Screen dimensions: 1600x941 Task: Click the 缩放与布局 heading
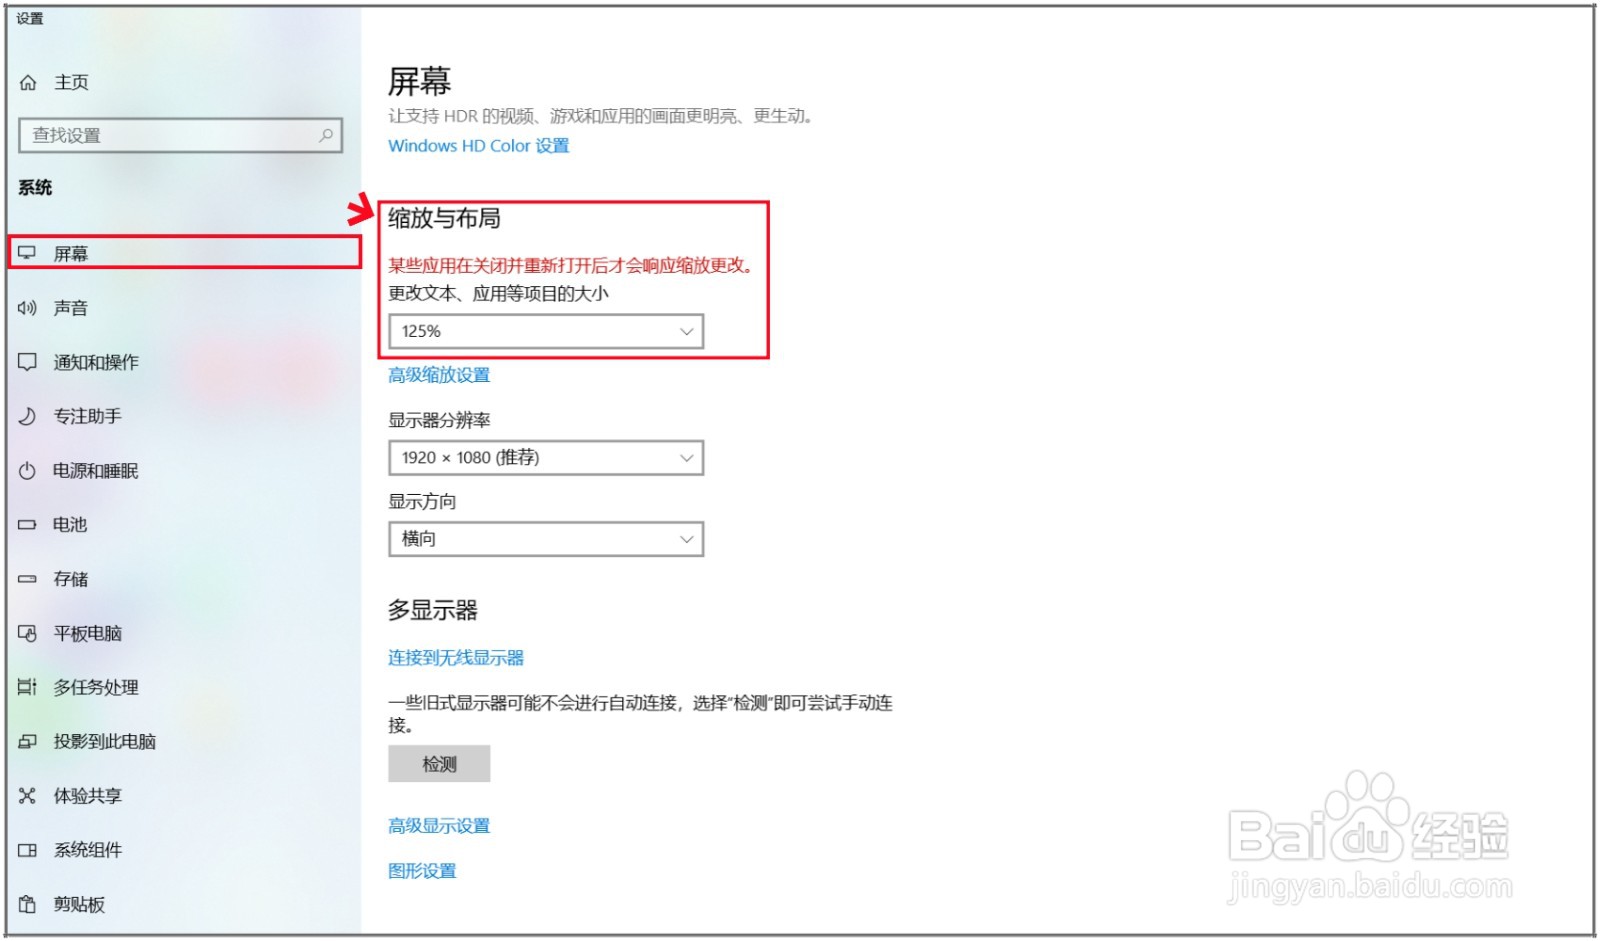point(444,218)
